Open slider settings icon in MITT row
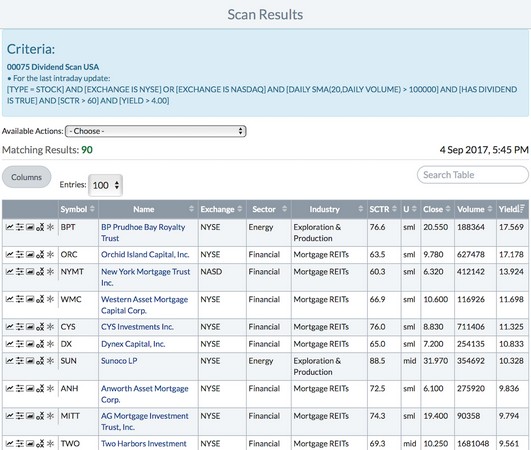This screenshot has width=531, height=450. (20, 416)
